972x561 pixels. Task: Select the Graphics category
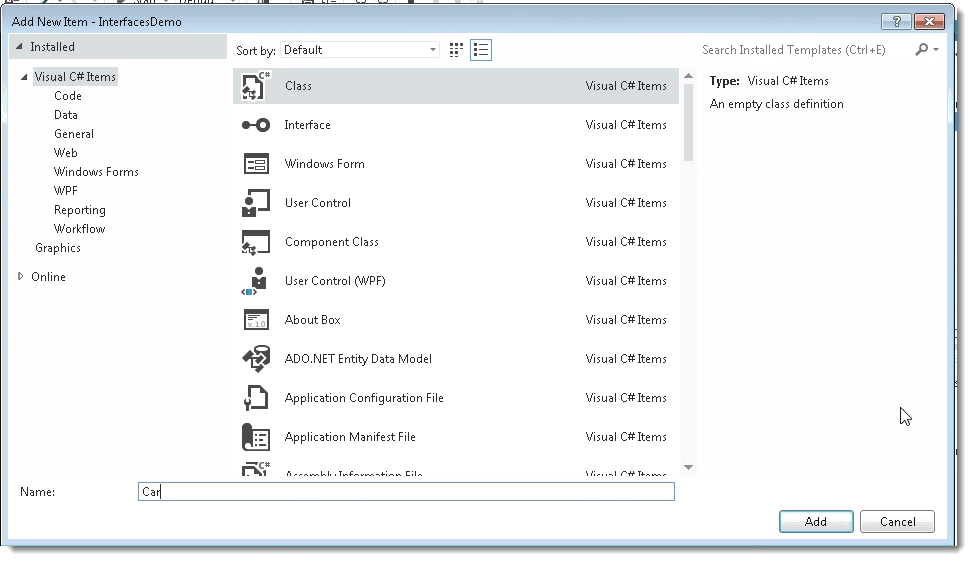coord(58,248)
